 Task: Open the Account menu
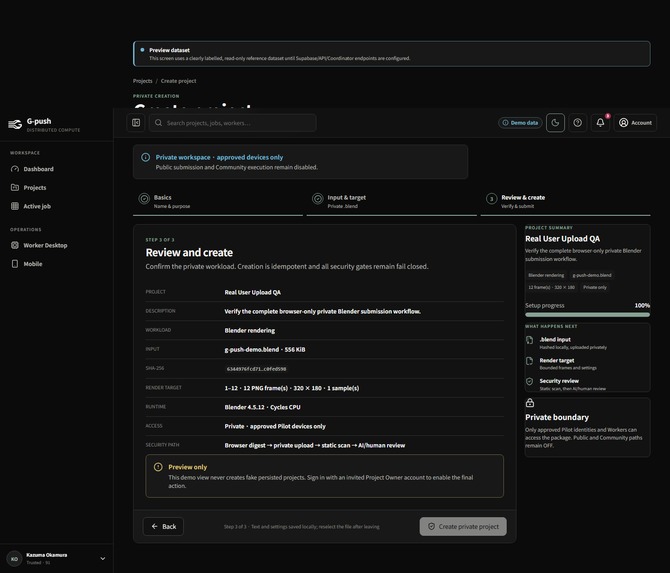pyautogui.click(x=635, y=123)
